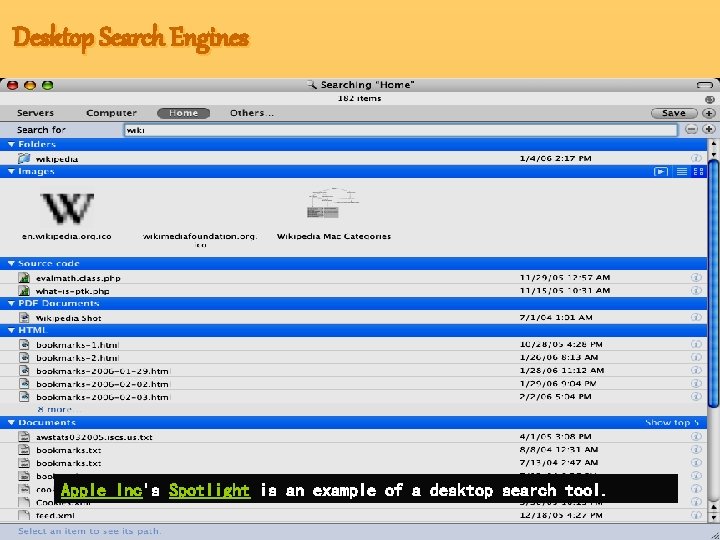Select evalmath.class.php file

coord(78,278)
